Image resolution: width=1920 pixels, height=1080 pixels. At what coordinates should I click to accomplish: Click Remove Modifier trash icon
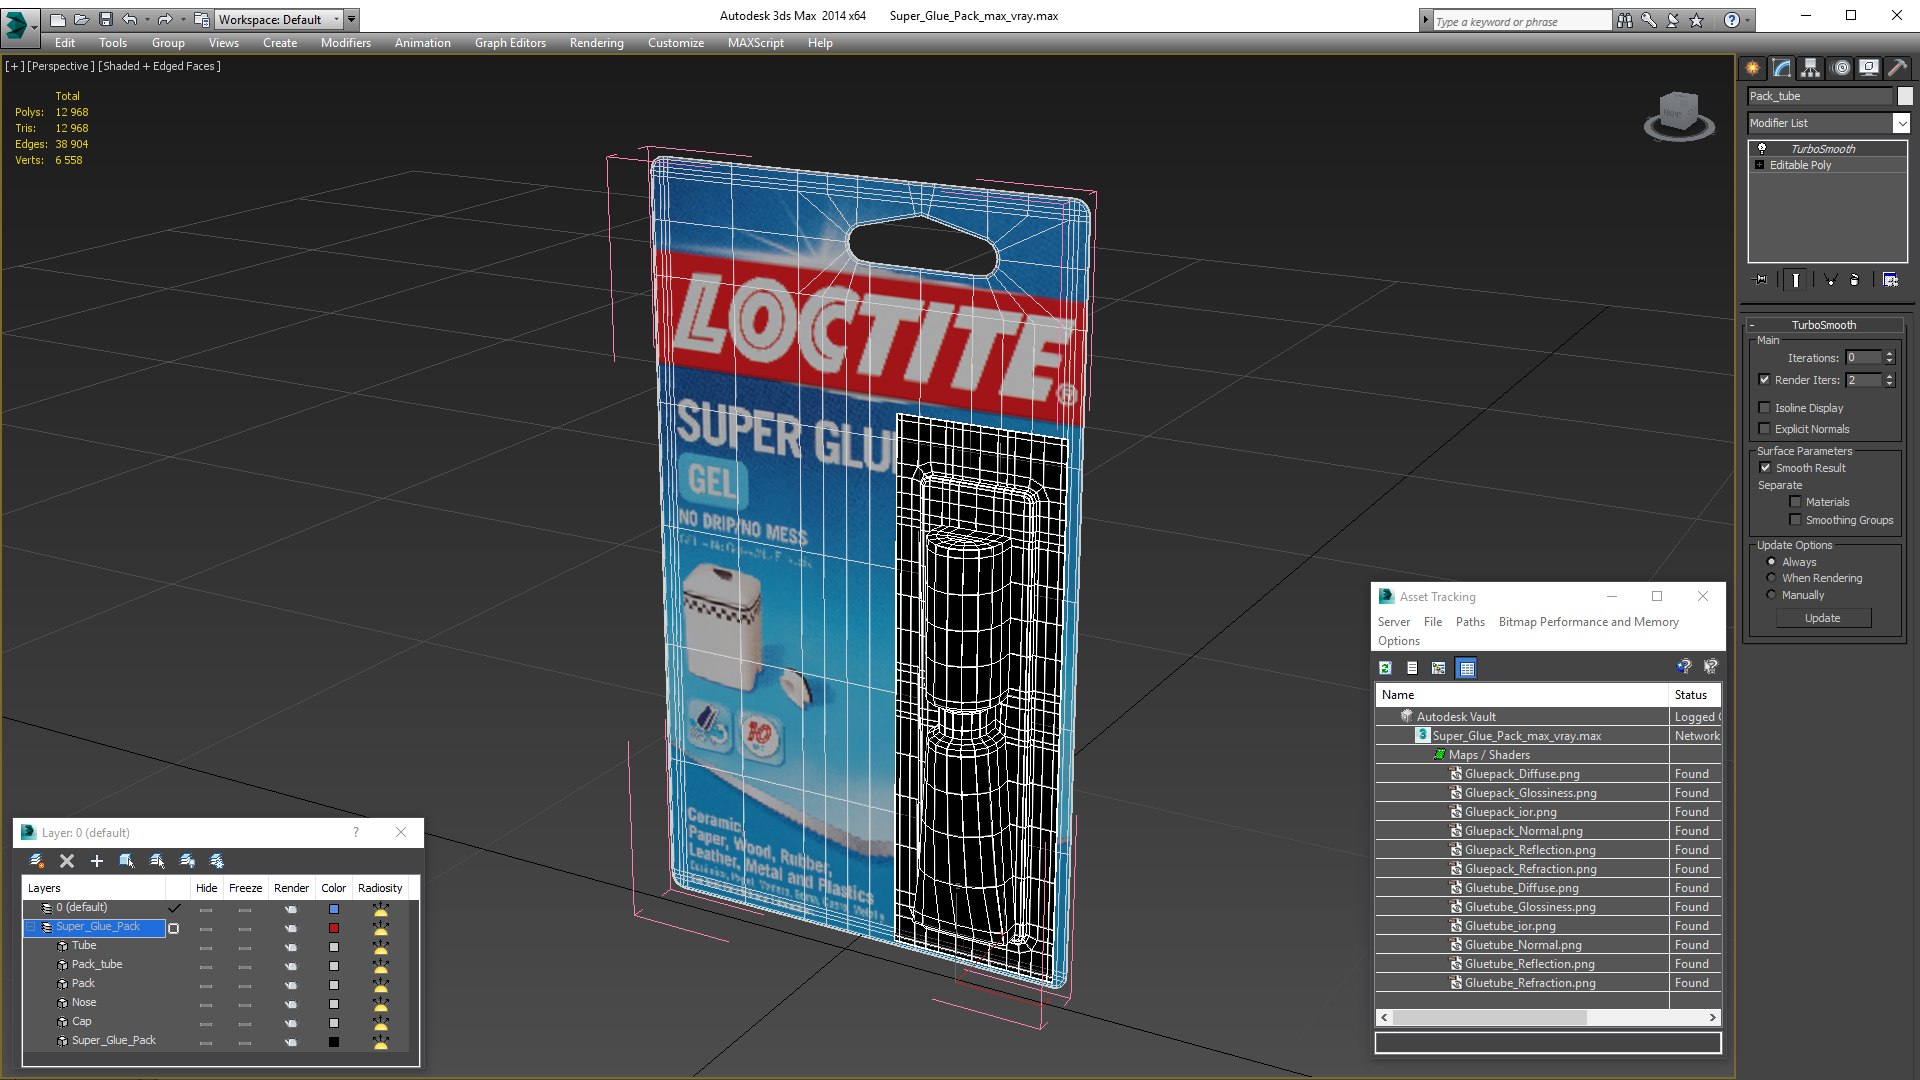pyautogui.click(x=1855, y=280)
